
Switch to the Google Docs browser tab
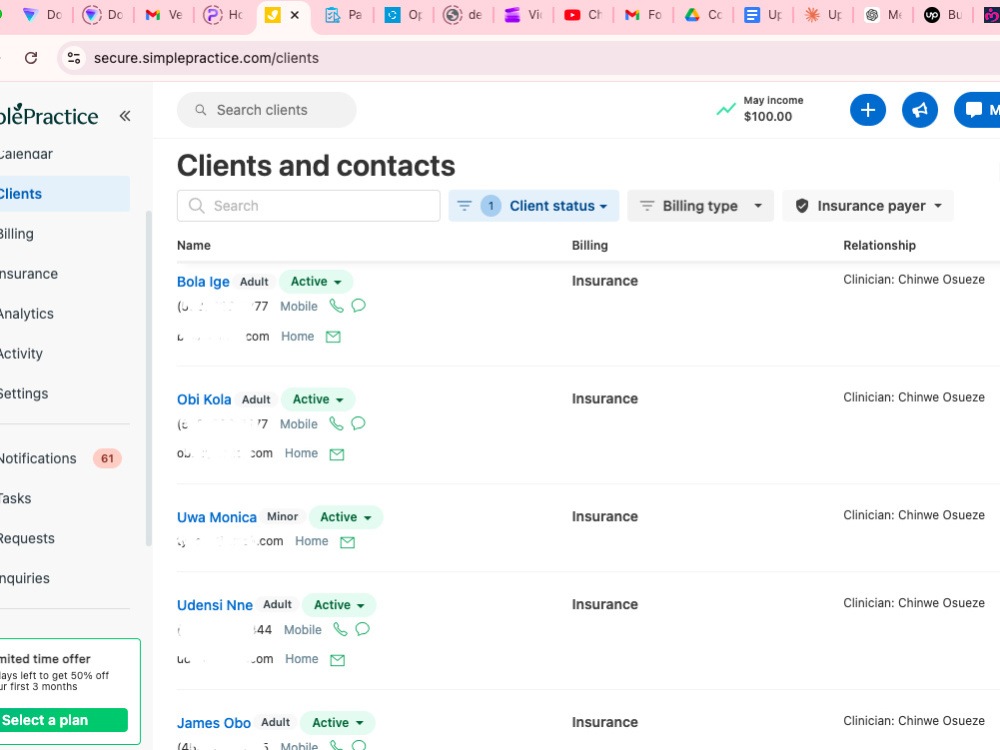[x=763, y=15]
